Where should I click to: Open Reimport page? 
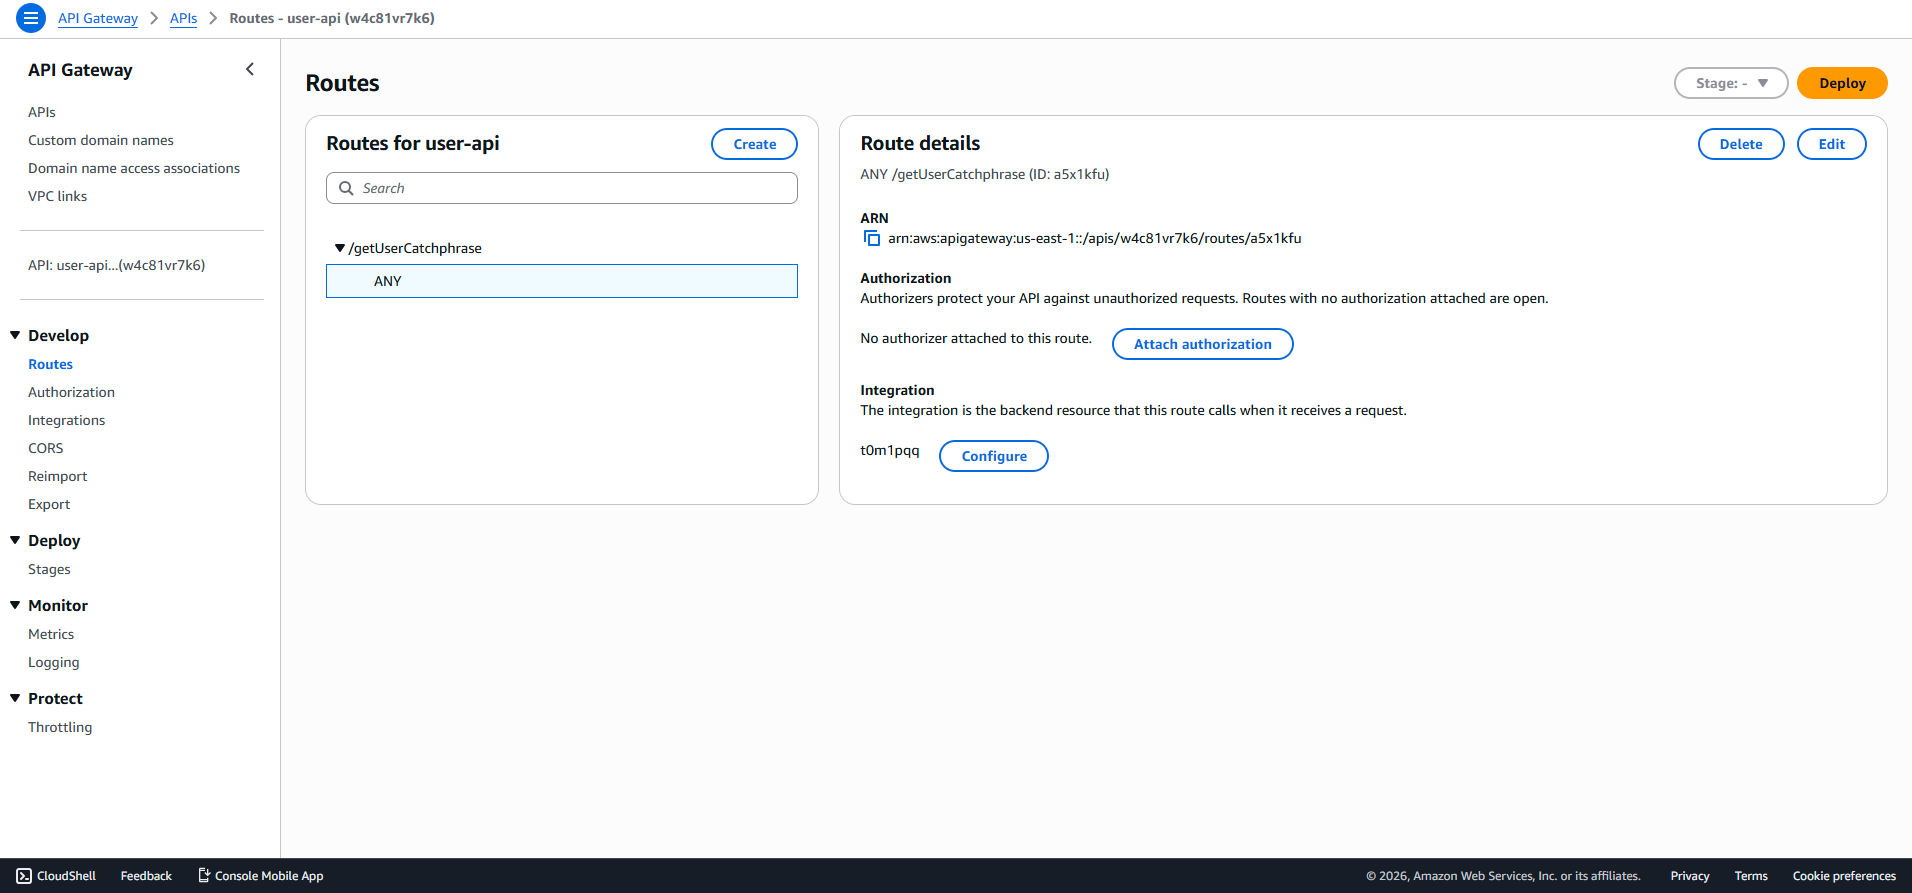click(57, 476)
